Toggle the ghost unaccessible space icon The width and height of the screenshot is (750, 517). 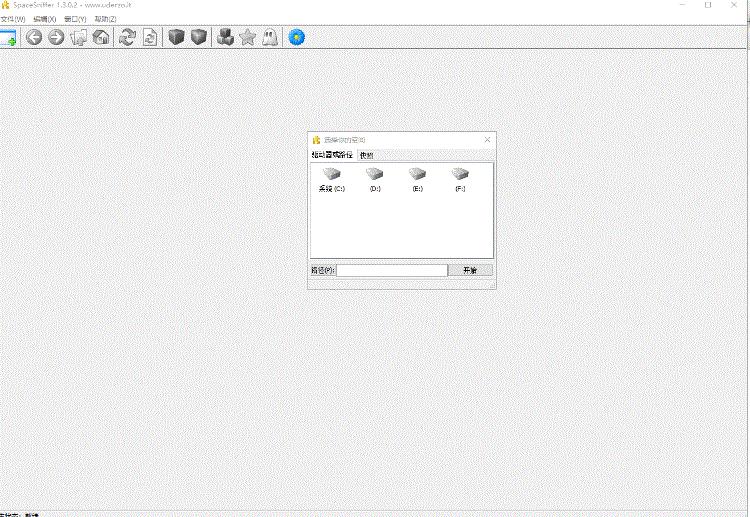pyautogui.click(x=270, y=37)
